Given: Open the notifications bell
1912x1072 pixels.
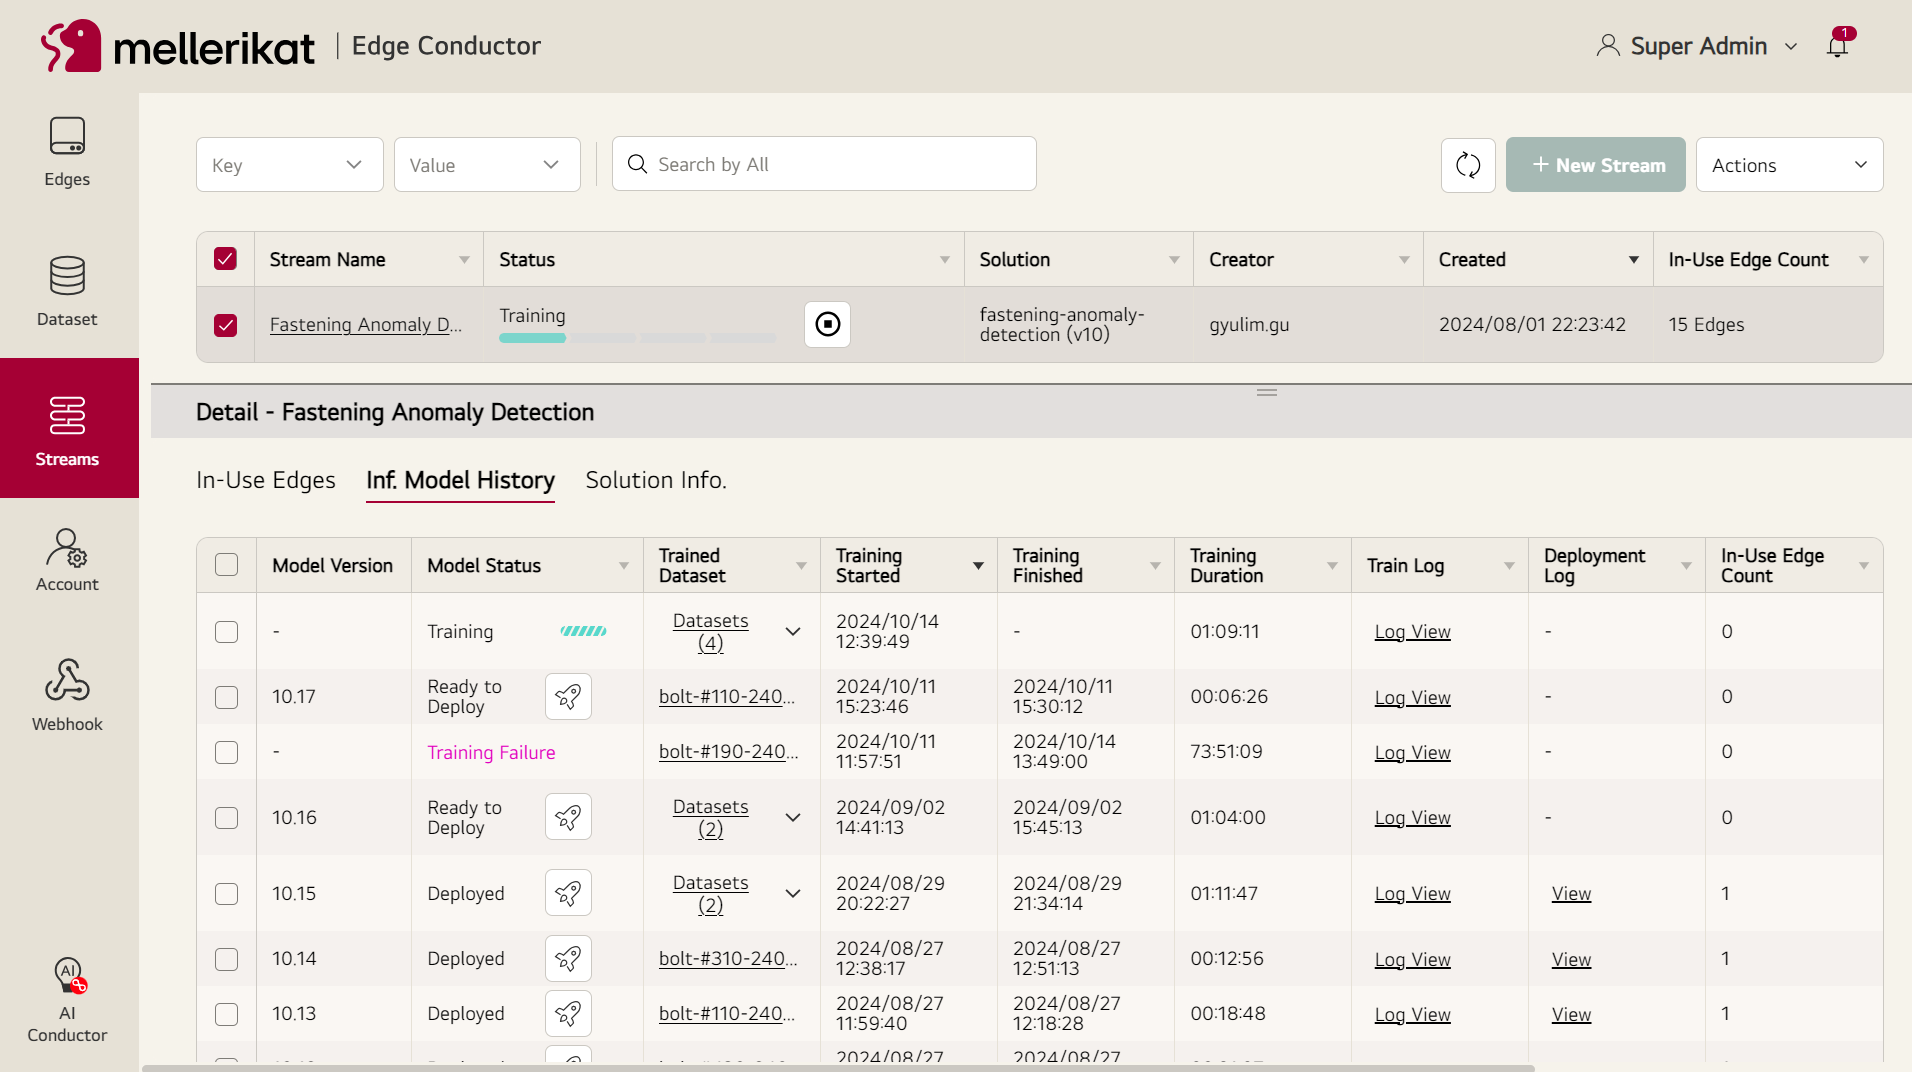Looking at the screenshot, I should 1838,45.
